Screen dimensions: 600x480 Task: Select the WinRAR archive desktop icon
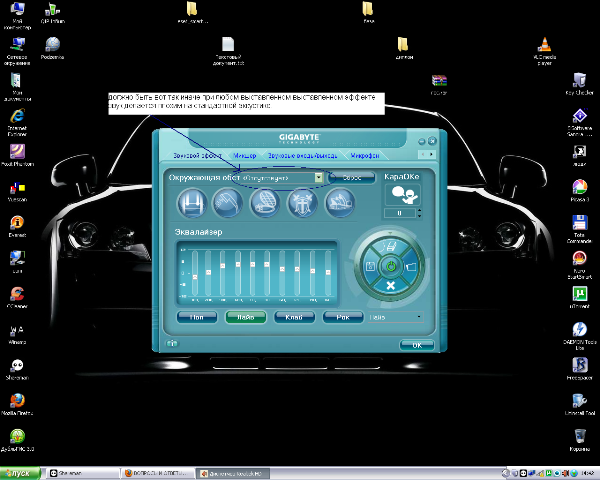tap(439, 85)
